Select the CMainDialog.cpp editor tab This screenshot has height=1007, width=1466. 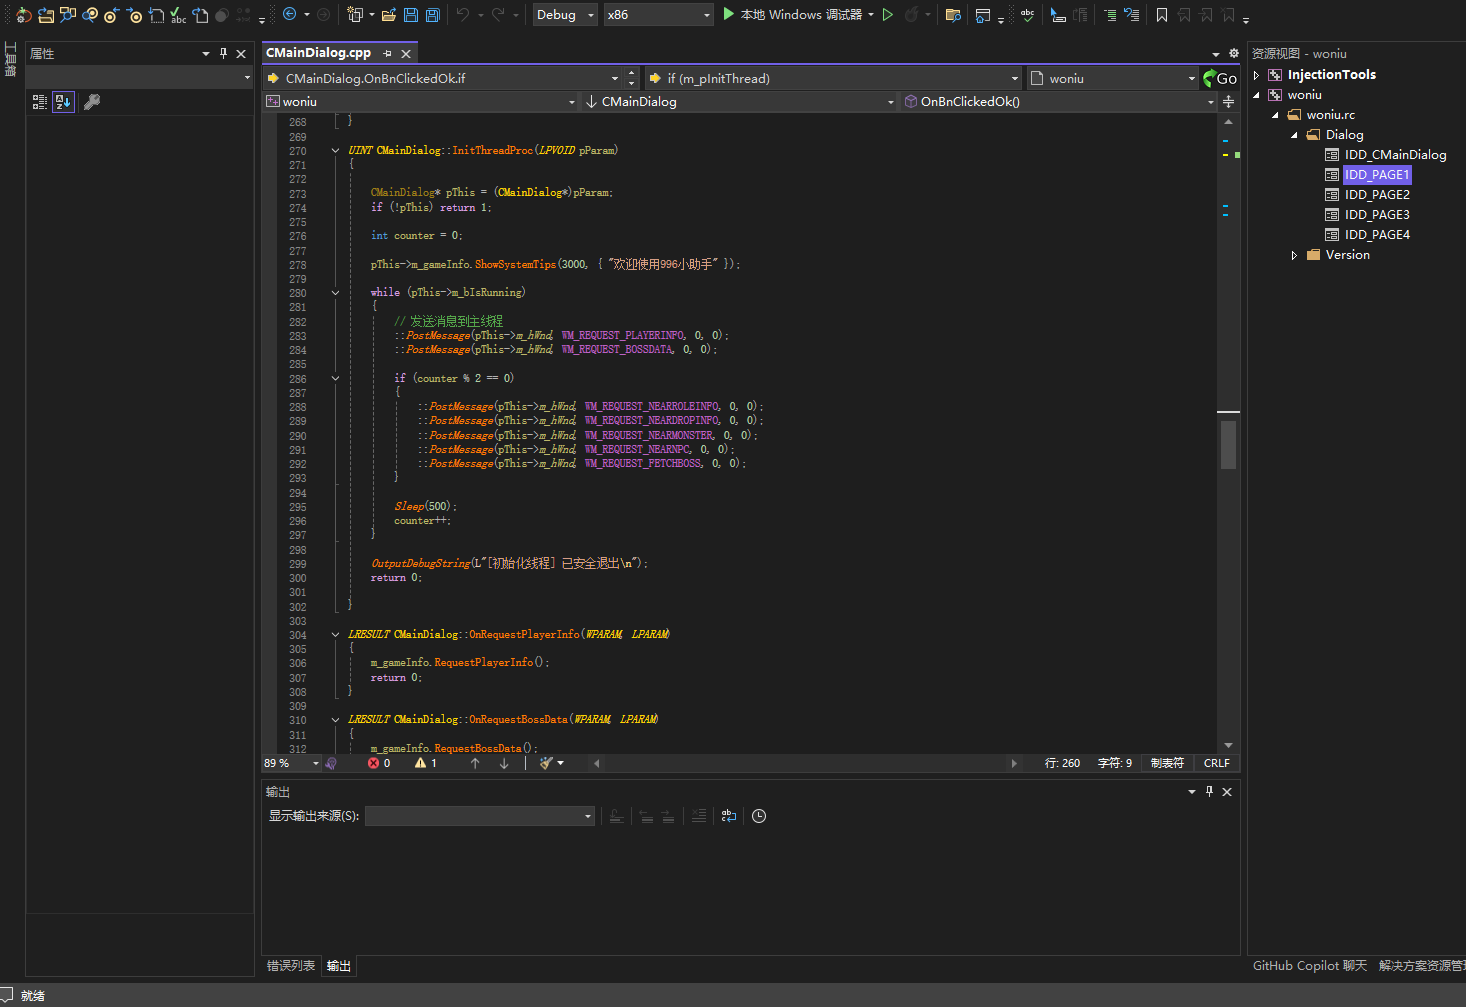point(318,53)
